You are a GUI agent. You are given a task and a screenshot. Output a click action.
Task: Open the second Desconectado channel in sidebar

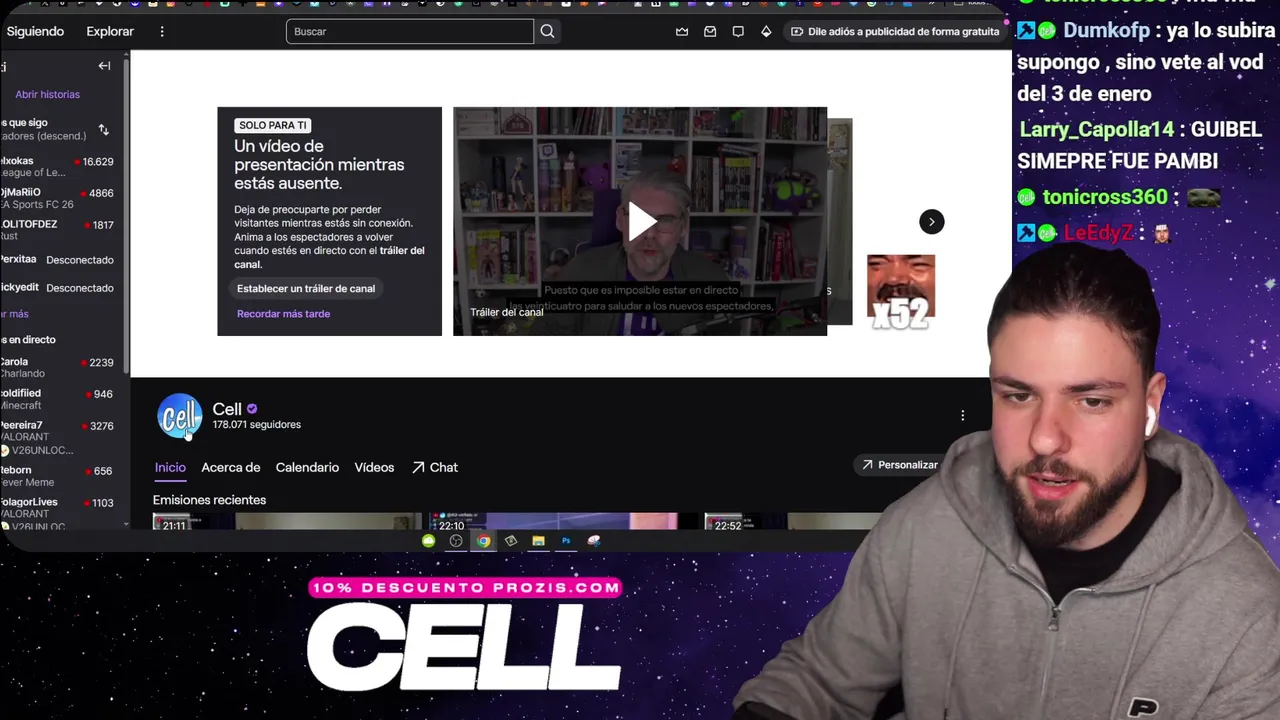point(58,287)
